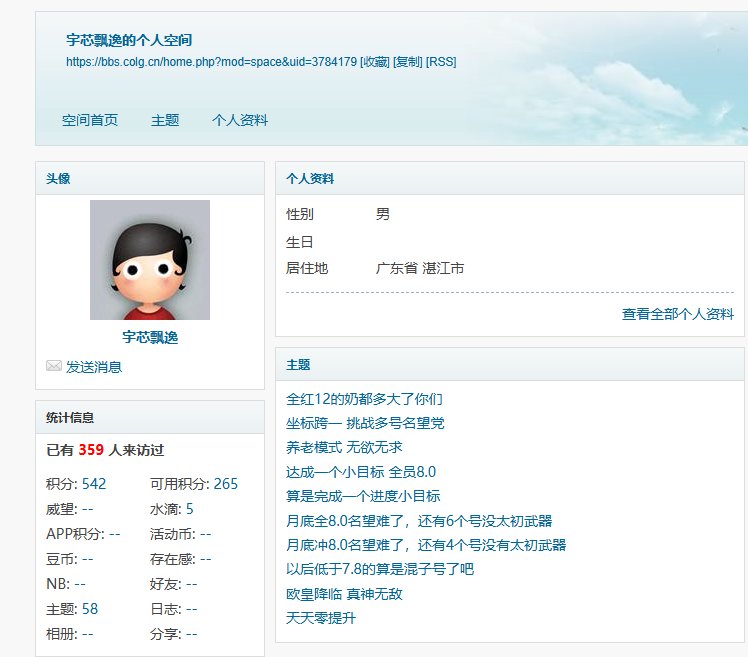Open 查看全部个人资料 link
Image resolution: width=748 pixels, height=657 pixels.
click(x=678, y=314)
